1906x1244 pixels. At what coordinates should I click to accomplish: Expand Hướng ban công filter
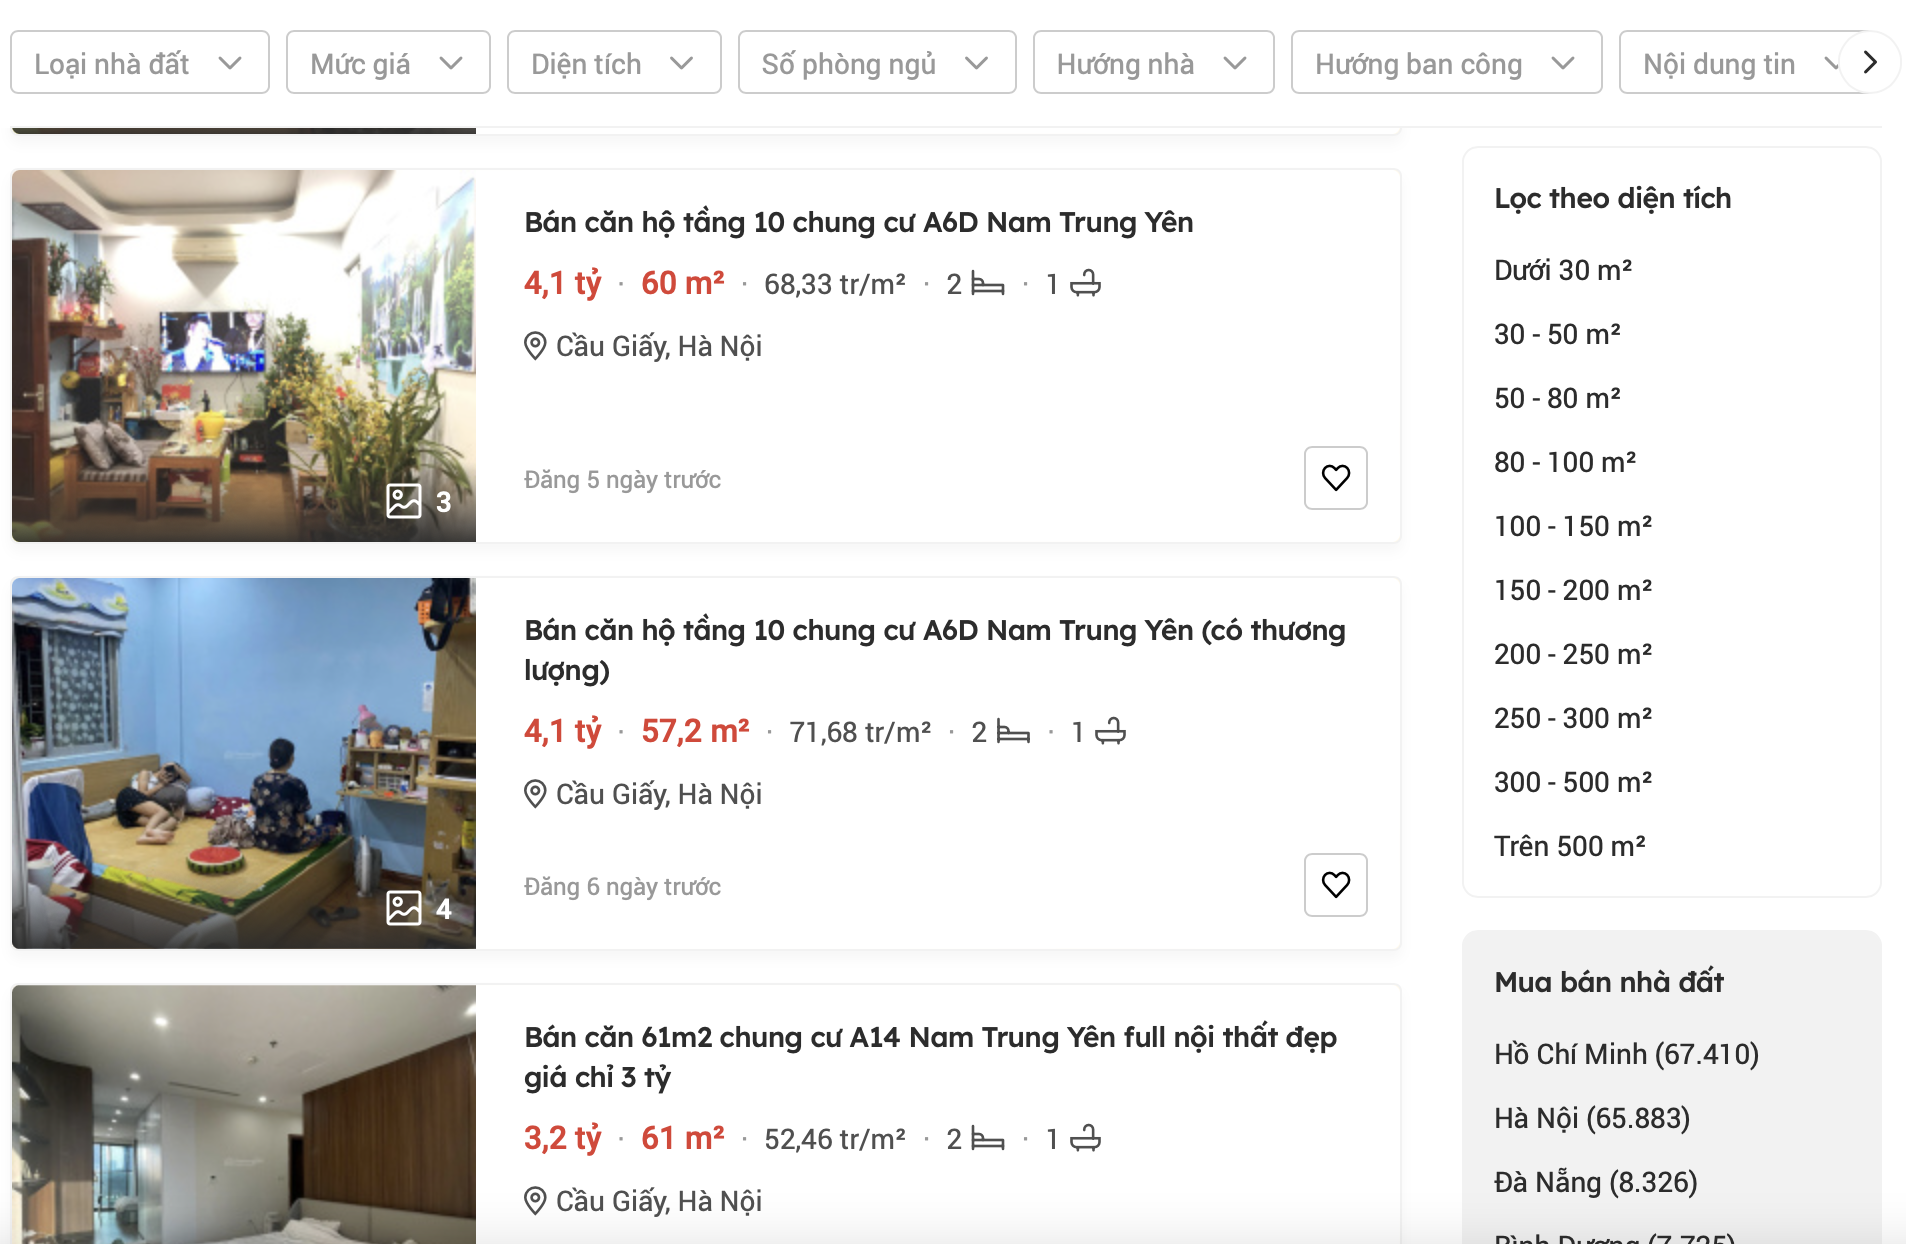click(1445, 63)
